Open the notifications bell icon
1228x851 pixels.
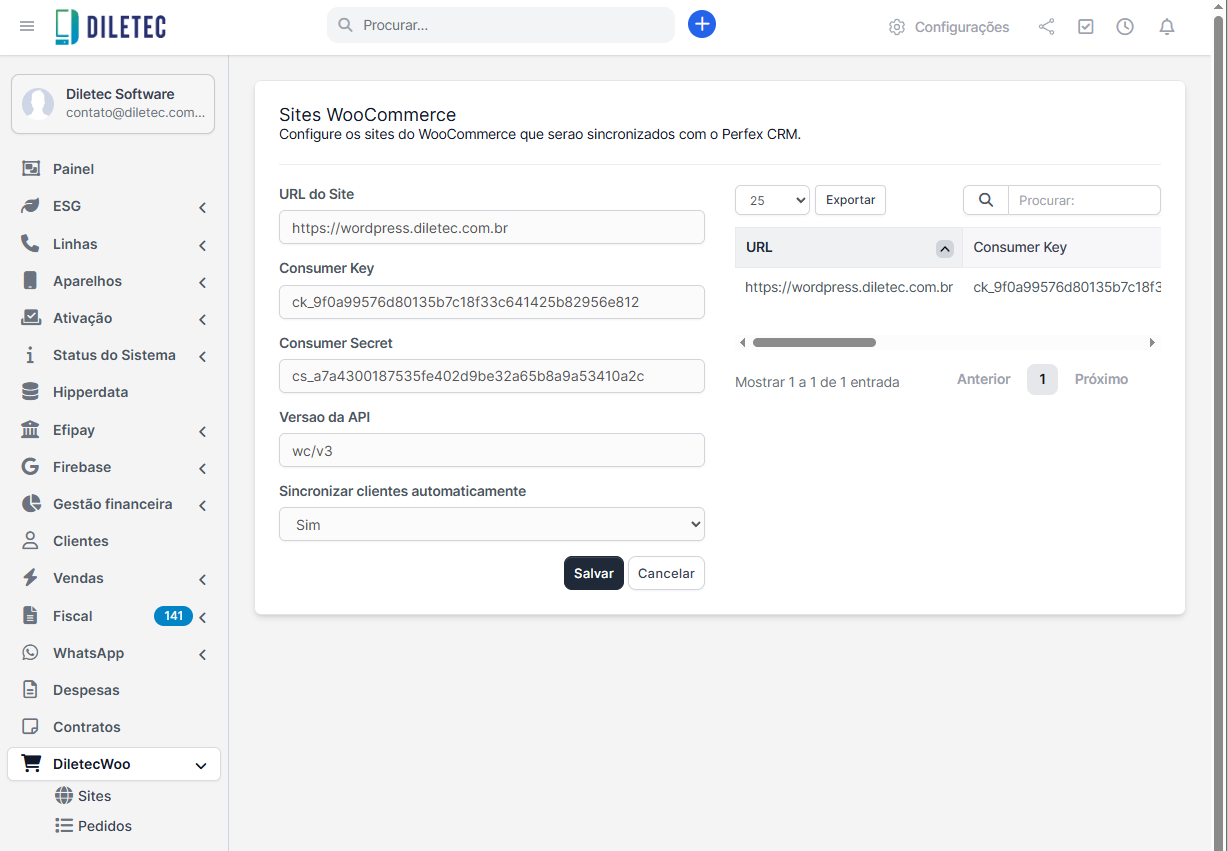click(1166, 27)
